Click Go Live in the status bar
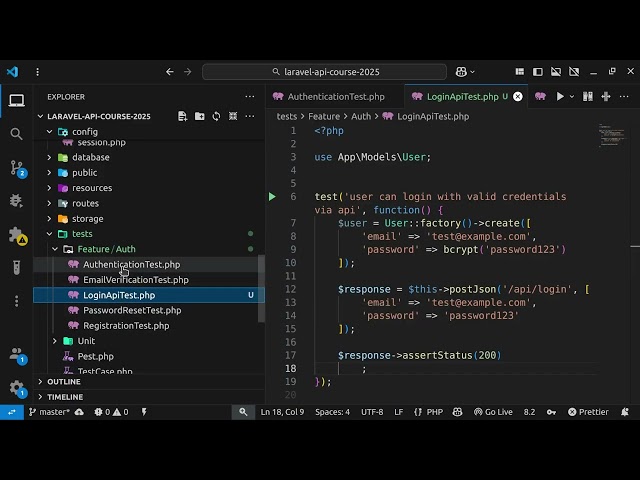This screenshot has width=640, height=480. (492, 412)
